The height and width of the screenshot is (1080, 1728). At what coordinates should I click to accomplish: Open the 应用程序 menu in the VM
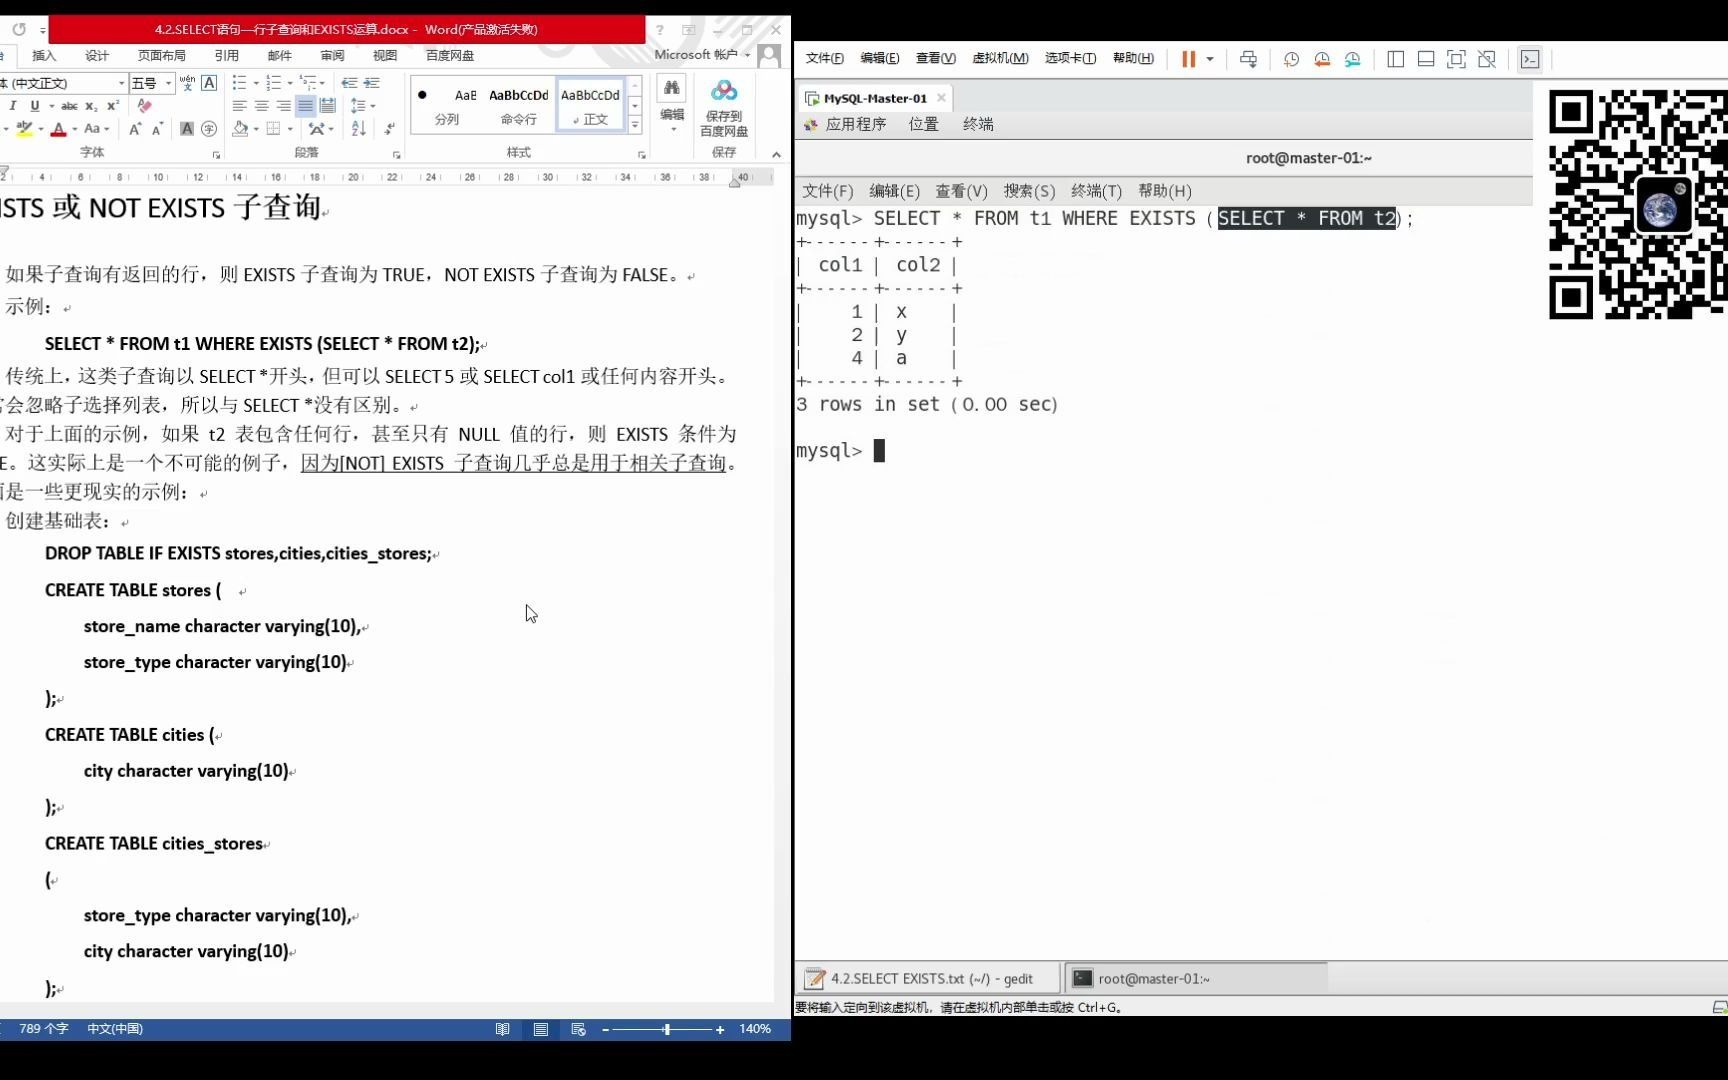click(846, 124)
